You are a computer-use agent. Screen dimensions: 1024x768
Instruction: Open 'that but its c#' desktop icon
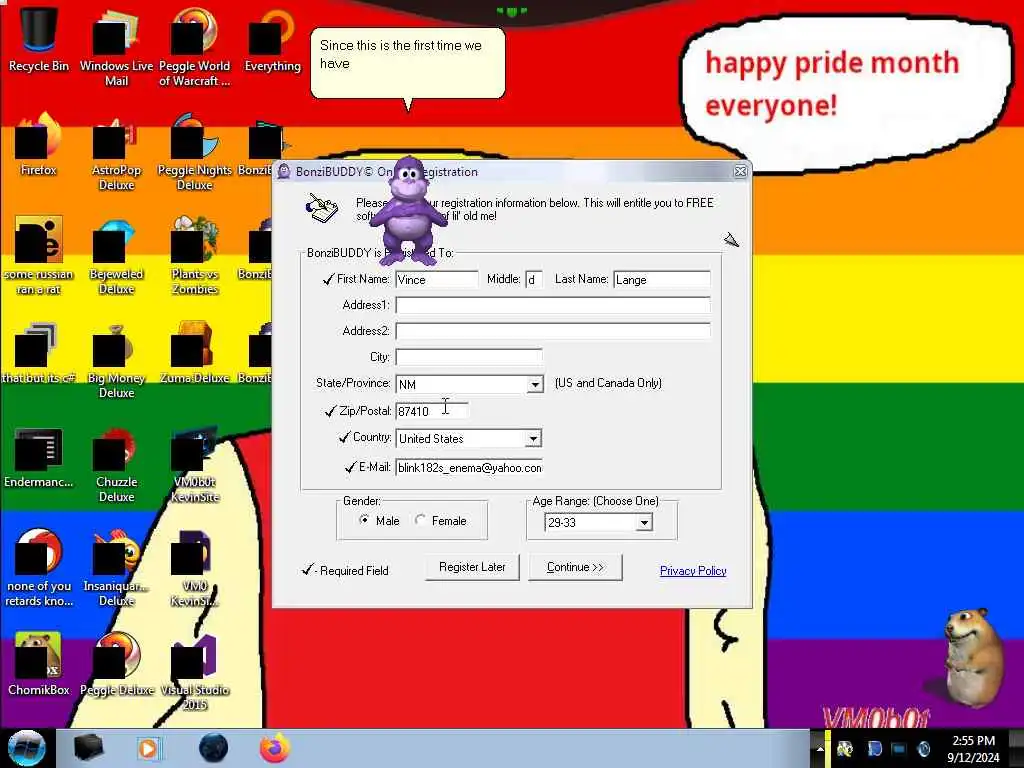39,353
